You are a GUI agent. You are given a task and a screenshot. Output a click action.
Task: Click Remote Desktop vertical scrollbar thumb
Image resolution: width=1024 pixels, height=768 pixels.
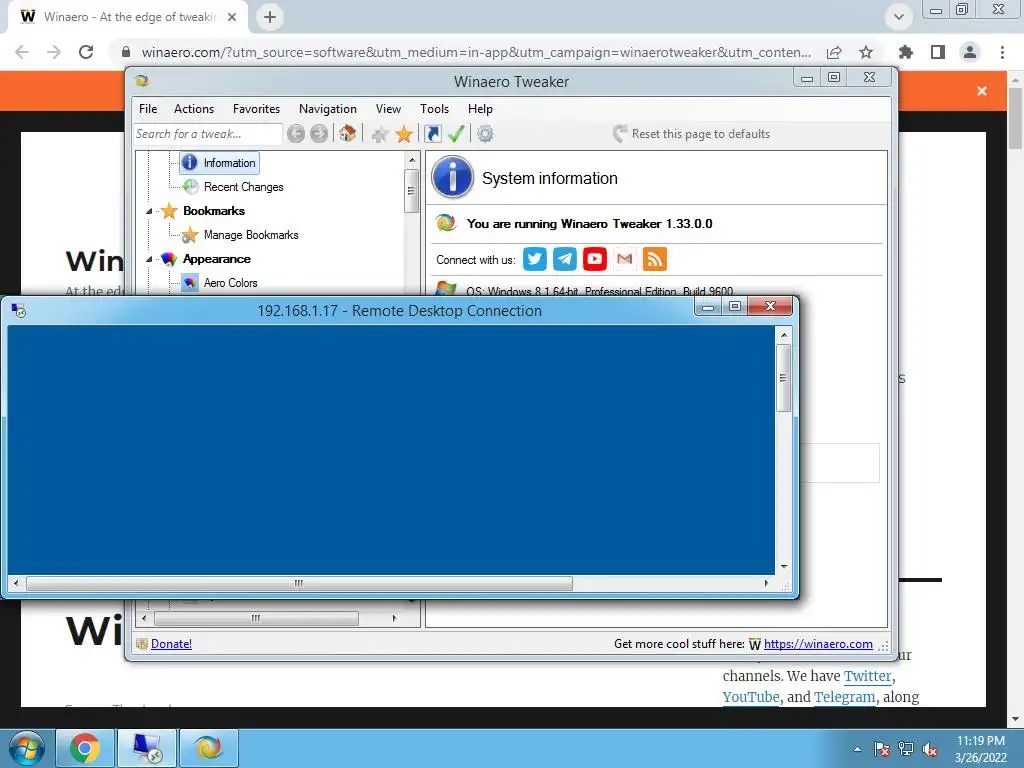click(x=784, y=378)
